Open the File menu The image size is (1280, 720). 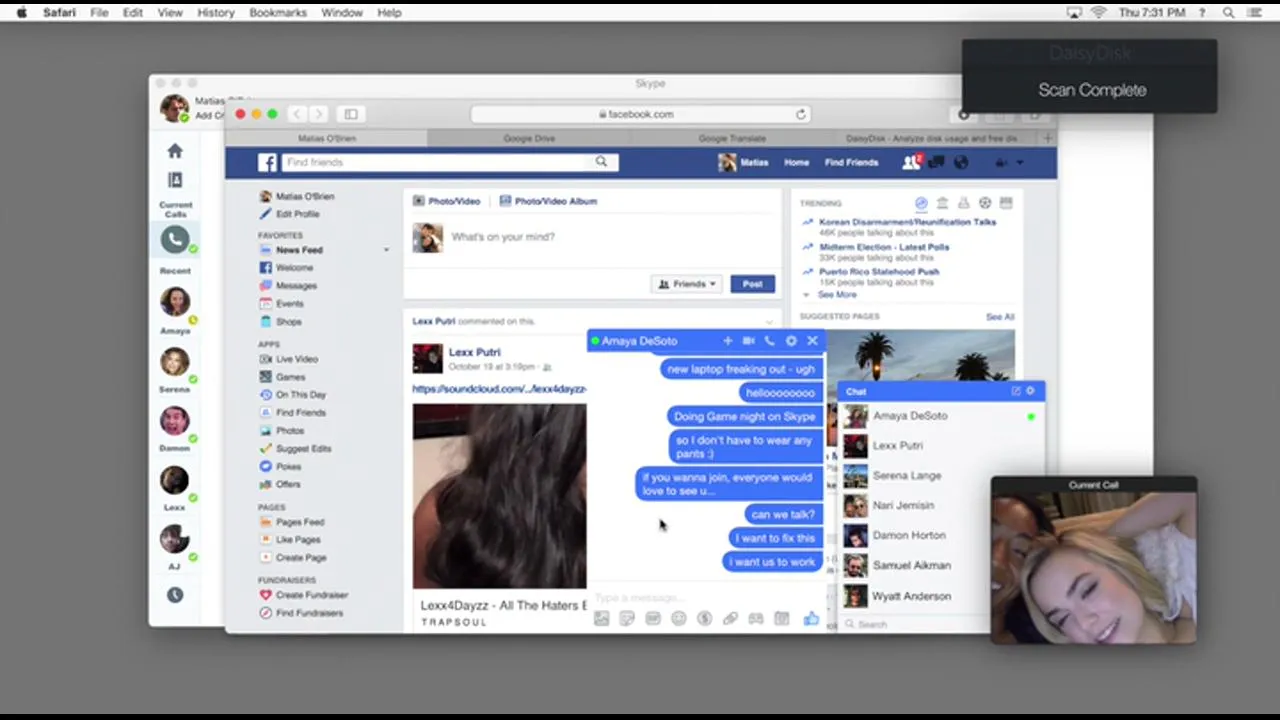point(99,12)
